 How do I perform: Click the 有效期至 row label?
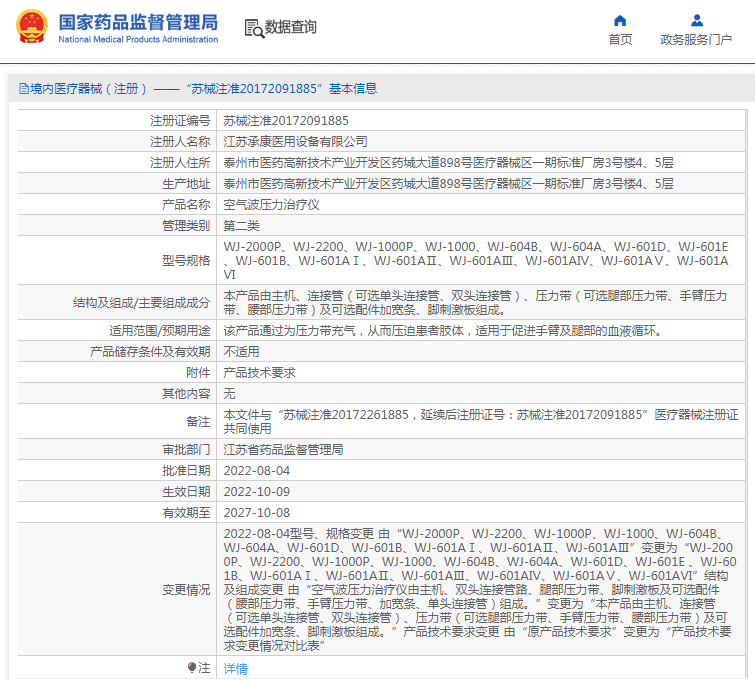186,513
